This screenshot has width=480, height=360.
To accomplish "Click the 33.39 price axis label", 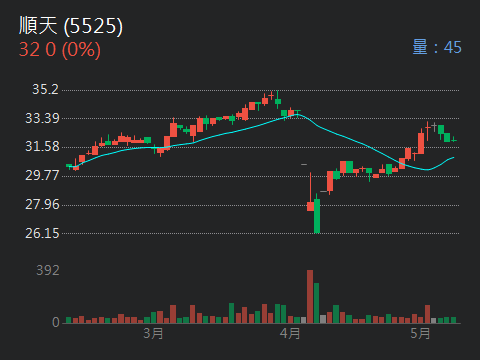I will point(42,118).
